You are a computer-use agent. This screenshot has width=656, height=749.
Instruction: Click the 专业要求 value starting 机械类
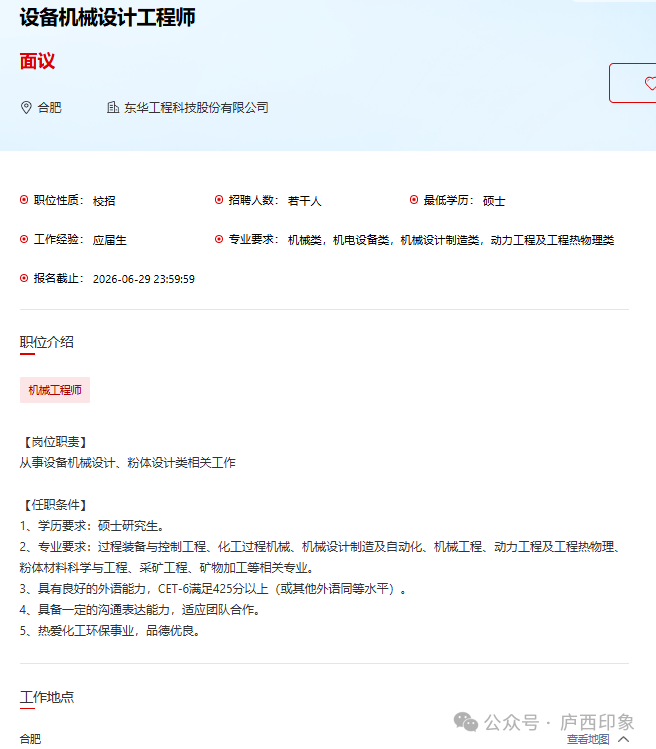451,240
